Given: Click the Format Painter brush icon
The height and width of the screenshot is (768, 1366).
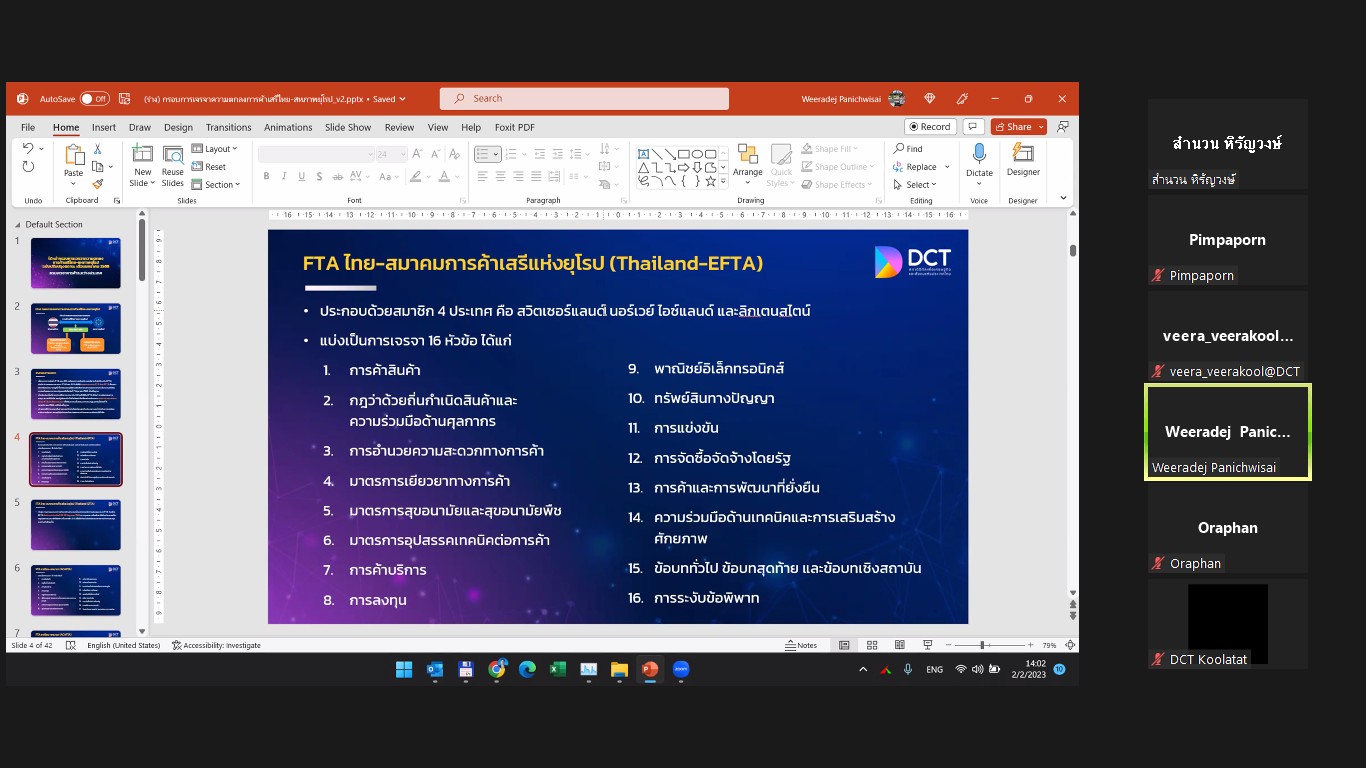Looking at the screenshot, I should click(98, 184).
